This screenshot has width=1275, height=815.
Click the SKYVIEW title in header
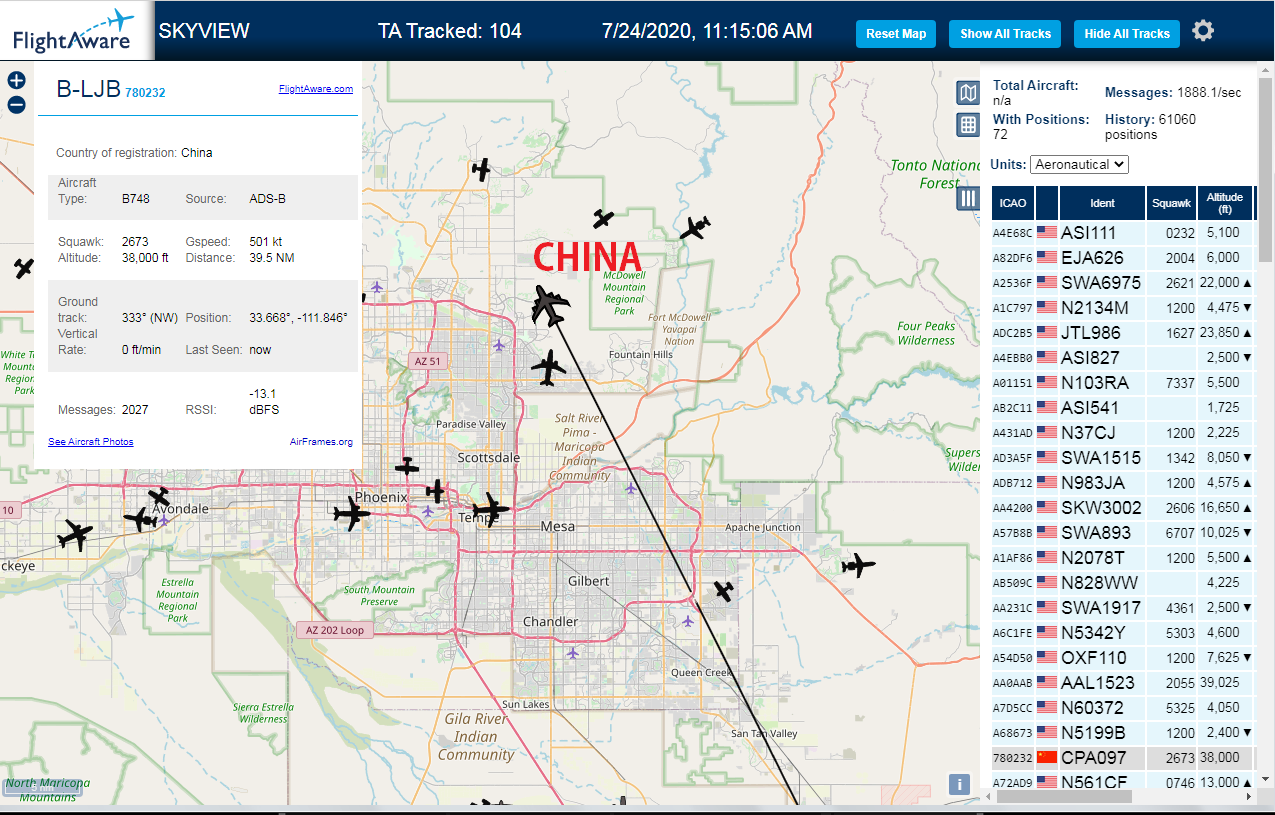tap(204, 31)
